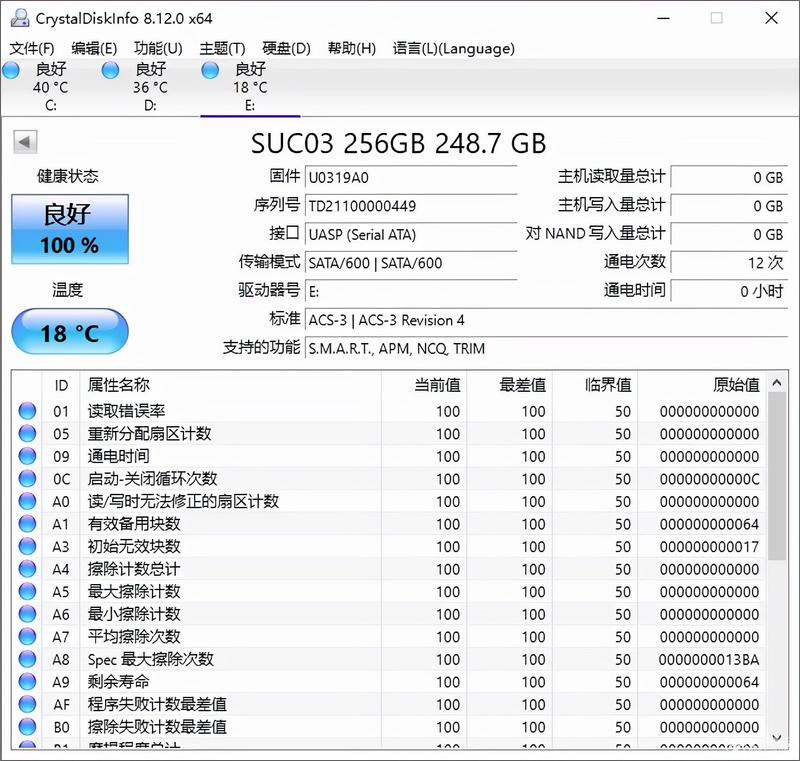Click status circle for attribute A0 row
Image resolution: width=800 pixels, height=761 pixels.
coord(27,501)
